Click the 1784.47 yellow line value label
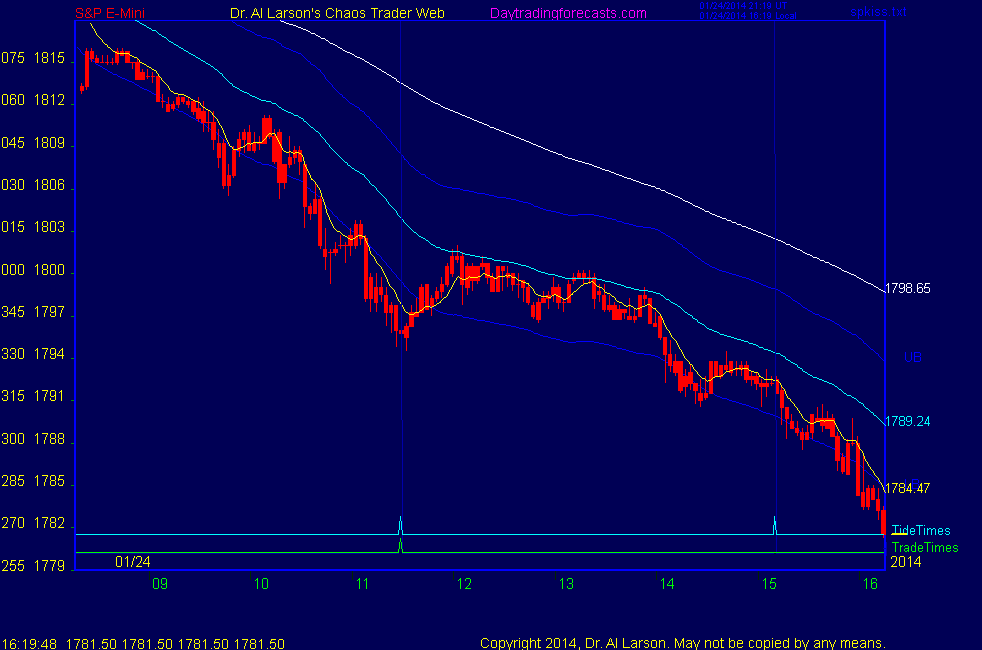The height and width of the screenshot is (650, 982). click(907, 488)
